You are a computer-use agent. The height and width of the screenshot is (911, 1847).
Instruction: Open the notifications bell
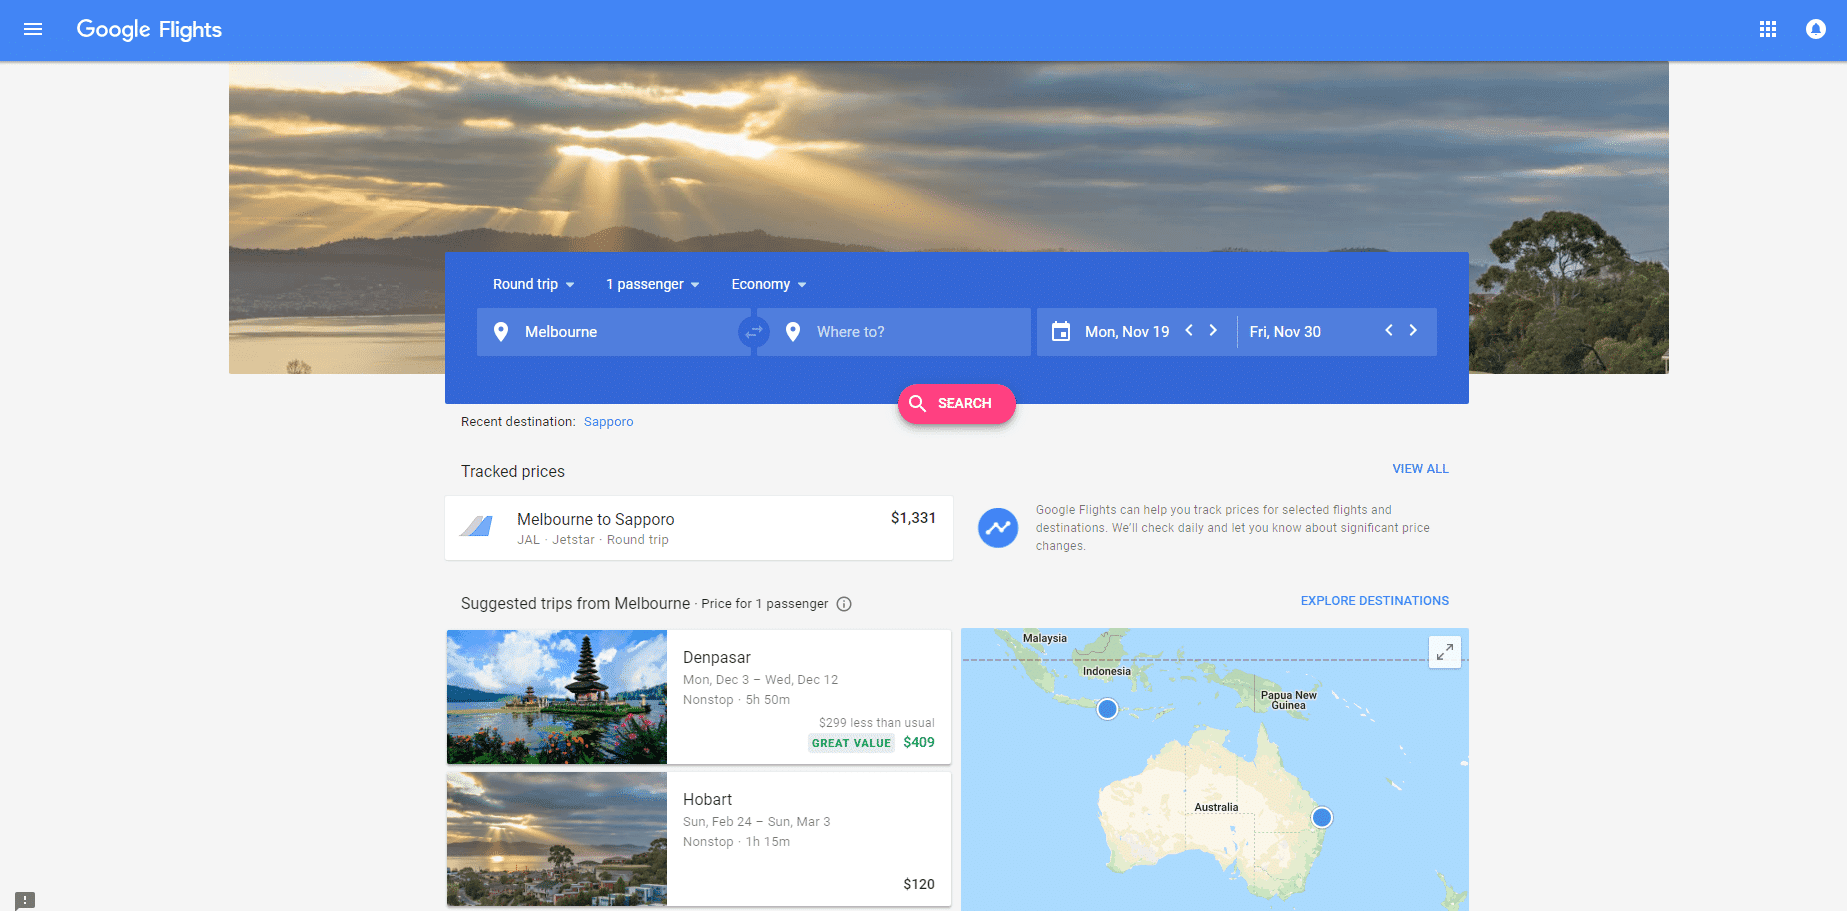tap(1815, 29)
